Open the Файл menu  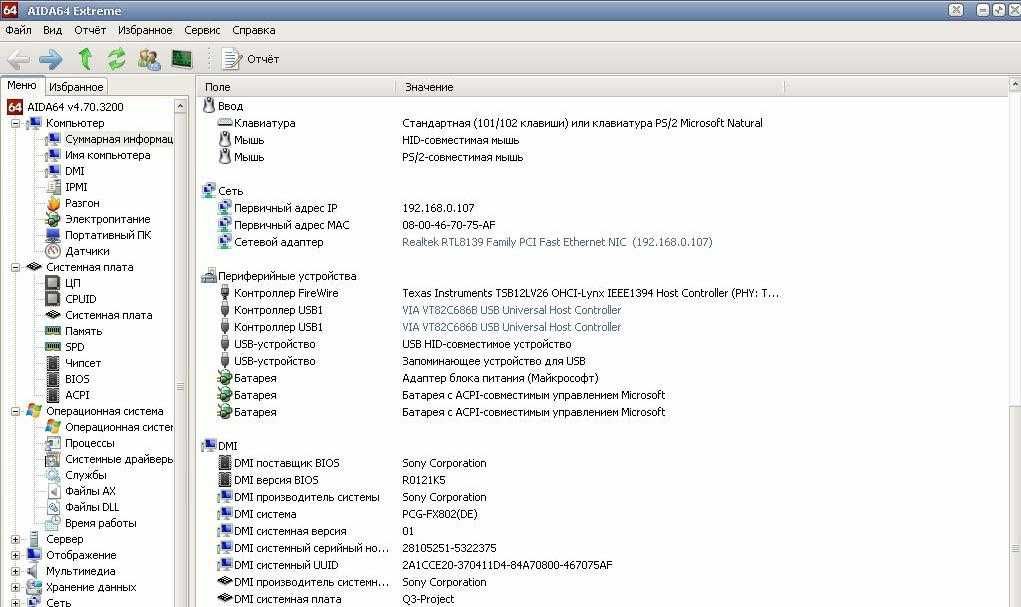tap(18, 30)
